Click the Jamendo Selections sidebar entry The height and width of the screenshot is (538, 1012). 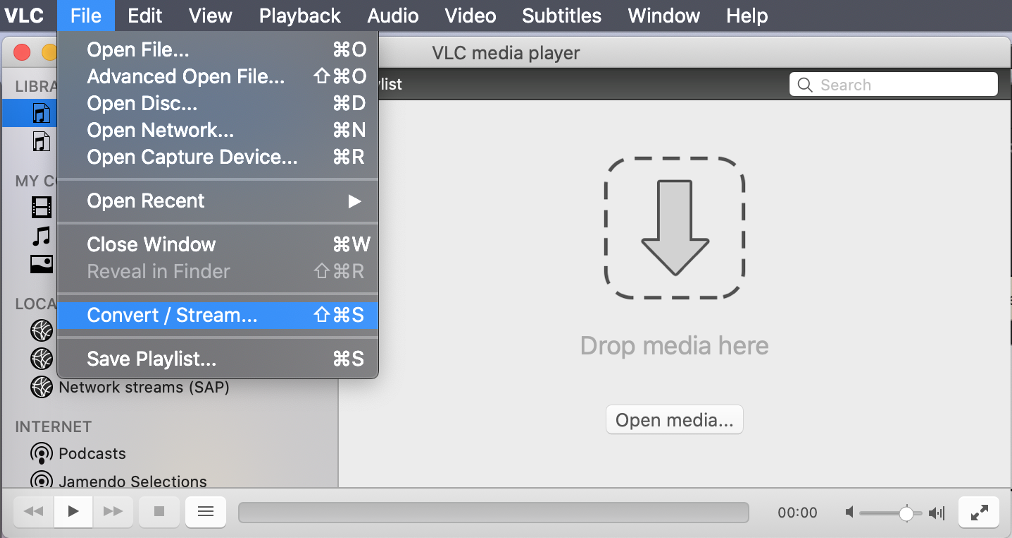coord(132,481)
